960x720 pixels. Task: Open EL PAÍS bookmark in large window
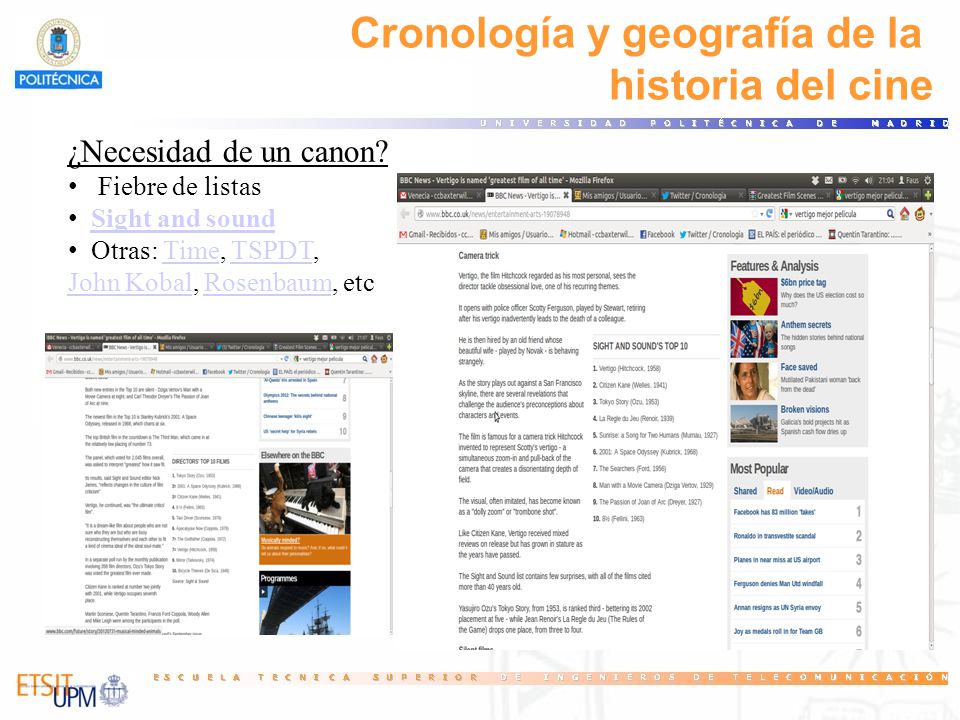point(786,234)
